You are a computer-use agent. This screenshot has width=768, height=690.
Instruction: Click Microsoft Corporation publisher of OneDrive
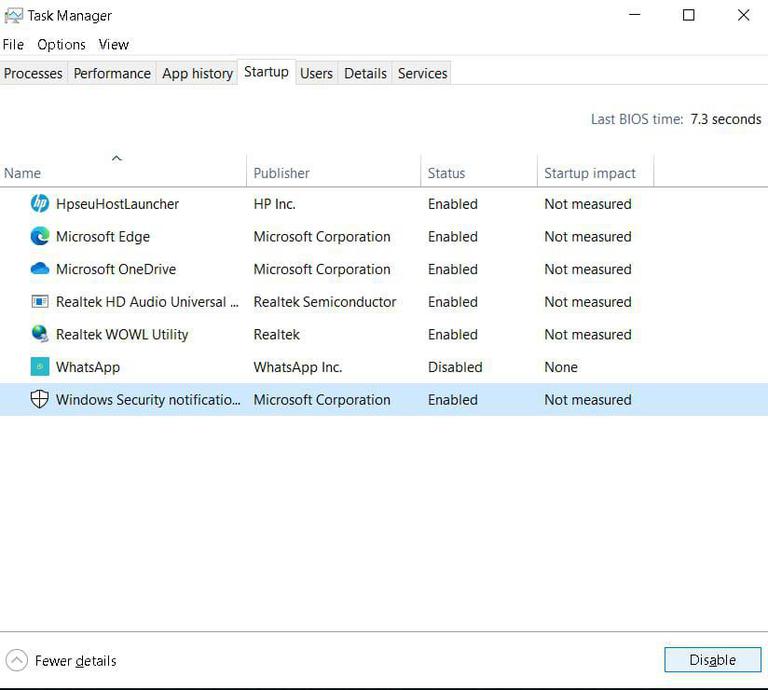pos(322,269)
